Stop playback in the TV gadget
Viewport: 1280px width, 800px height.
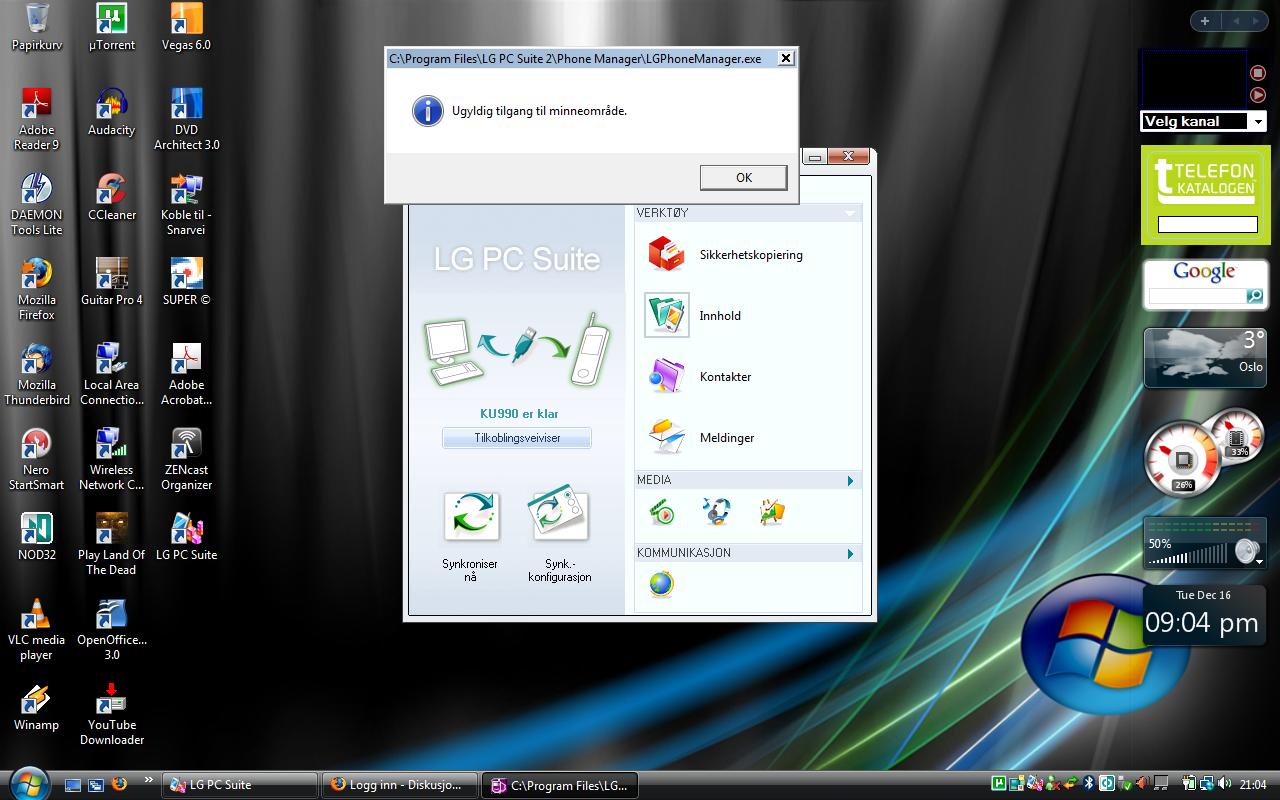point(1258,72)
